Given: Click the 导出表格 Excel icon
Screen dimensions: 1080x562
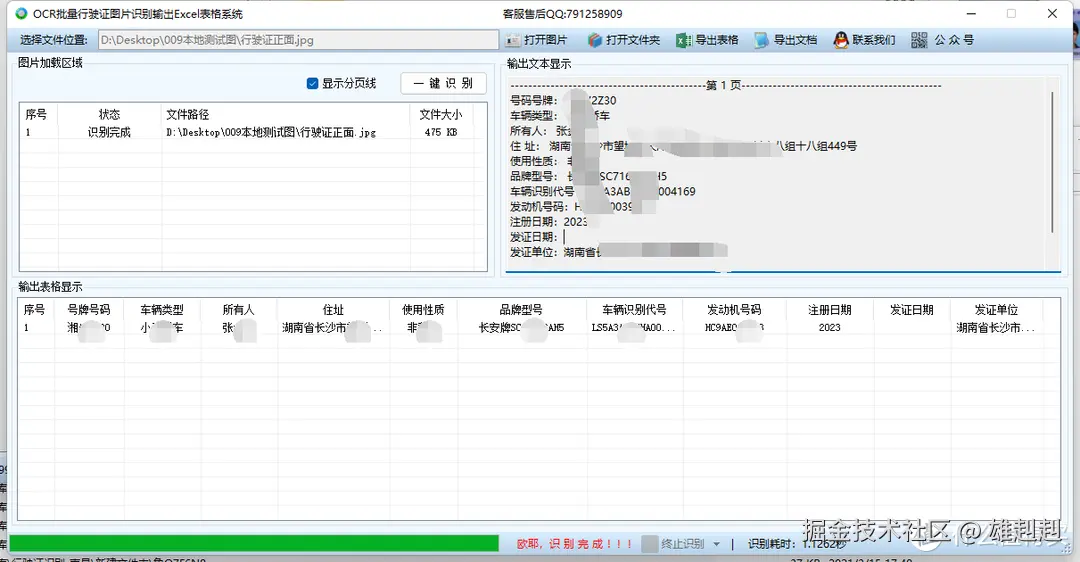Looking at the screenshot, I should 683,41.
